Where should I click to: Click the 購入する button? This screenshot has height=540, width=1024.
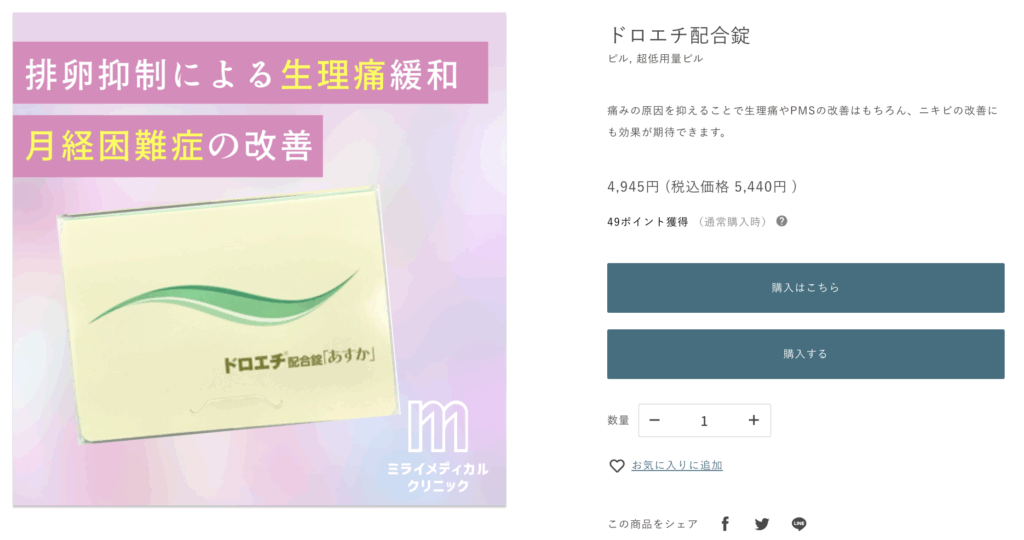click(x=805, y=354)
